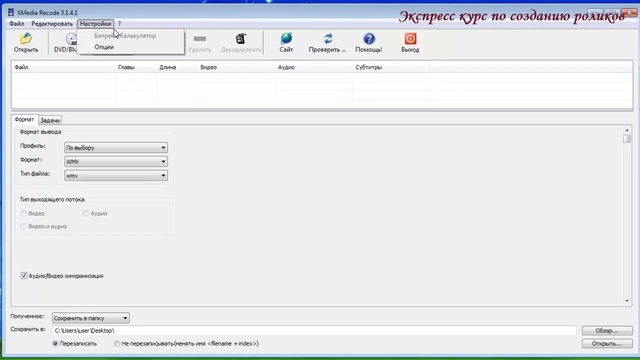640x360 pixels.
Task: Click the Видео column header
Action: click(x=236, y=67)
